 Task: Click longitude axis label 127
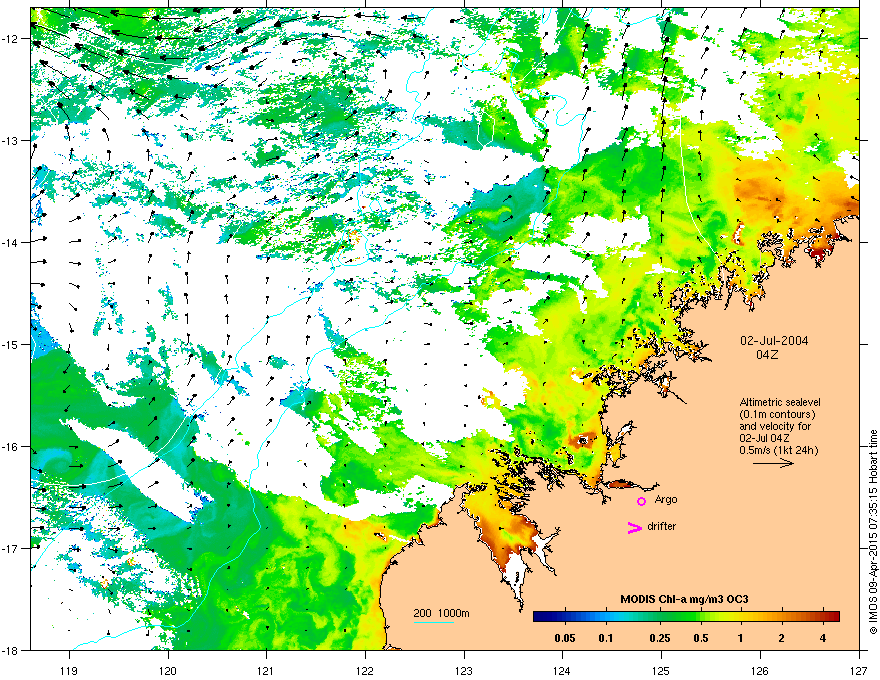859,670
